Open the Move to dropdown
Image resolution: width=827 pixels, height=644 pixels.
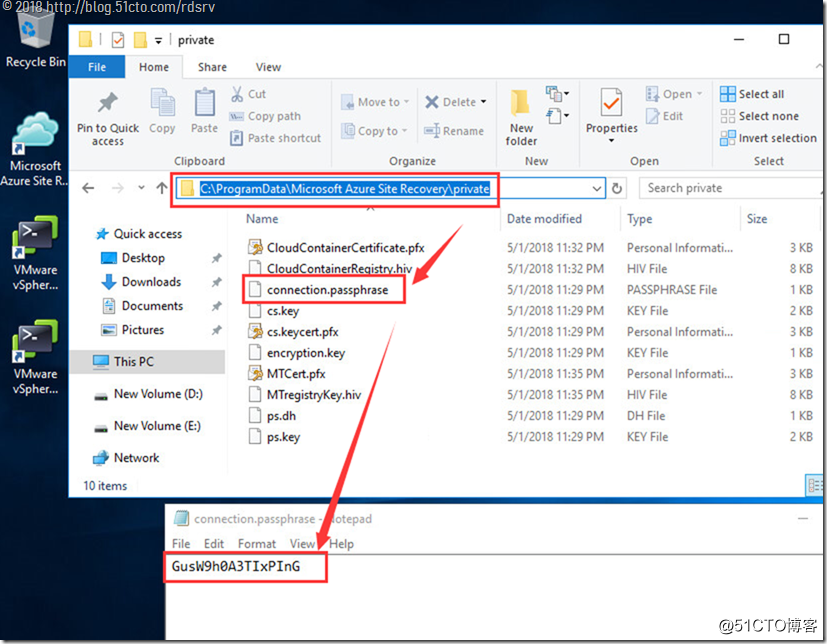(375, 102)
